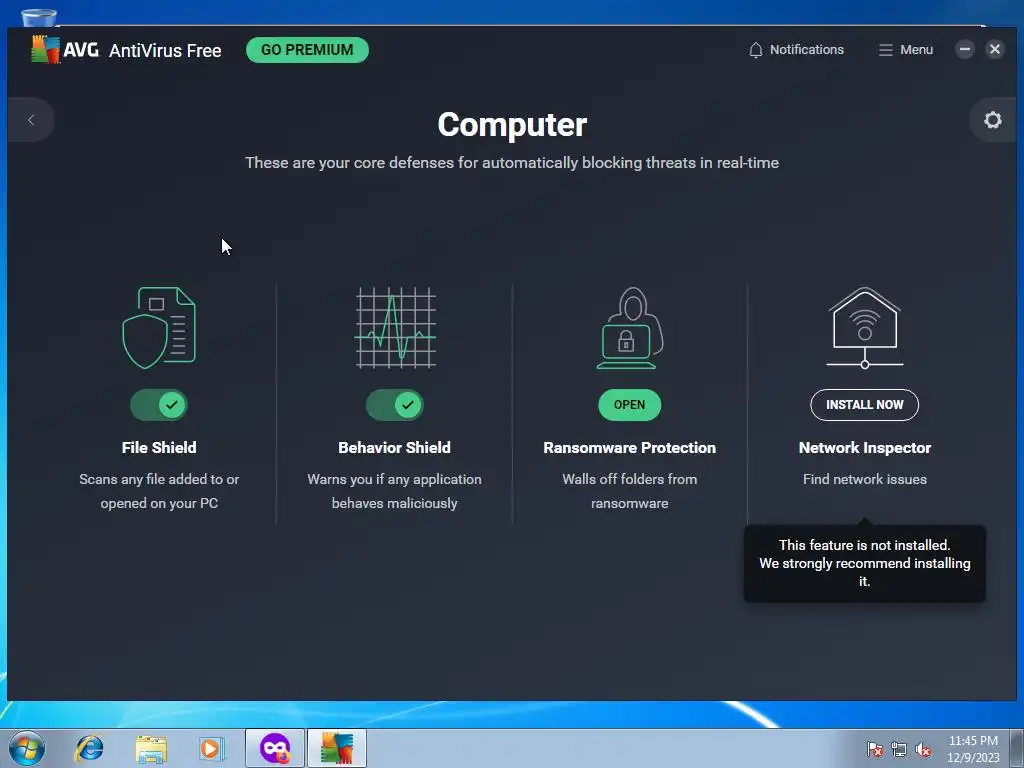
Task: Disable the Behavior Shield toggle
Action: click(x=394, y=405)
